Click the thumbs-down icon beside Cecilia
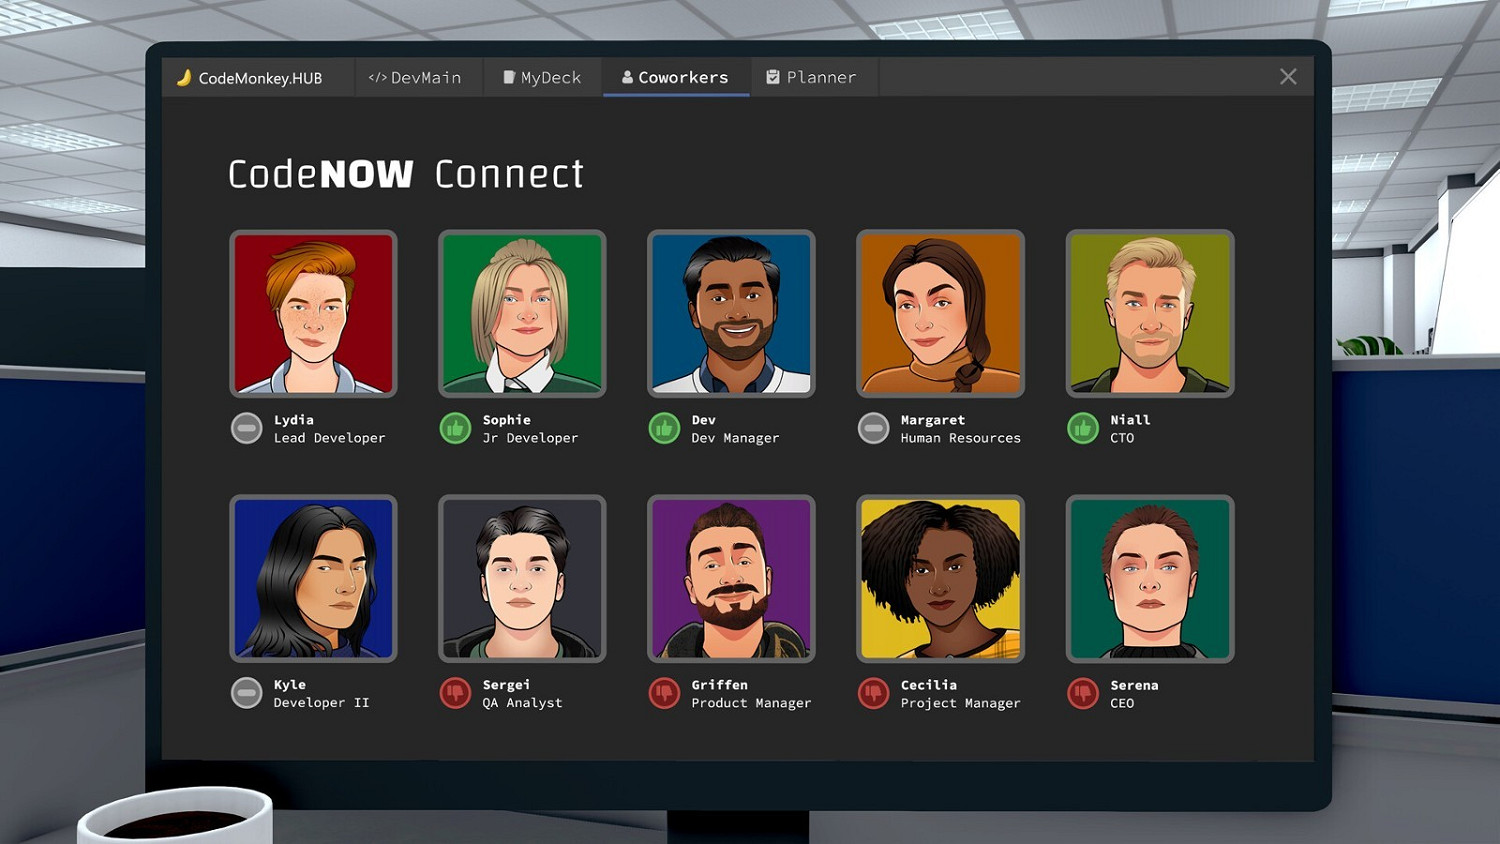The width and height of the screenshot is (1500, 844). pos(873,693)
